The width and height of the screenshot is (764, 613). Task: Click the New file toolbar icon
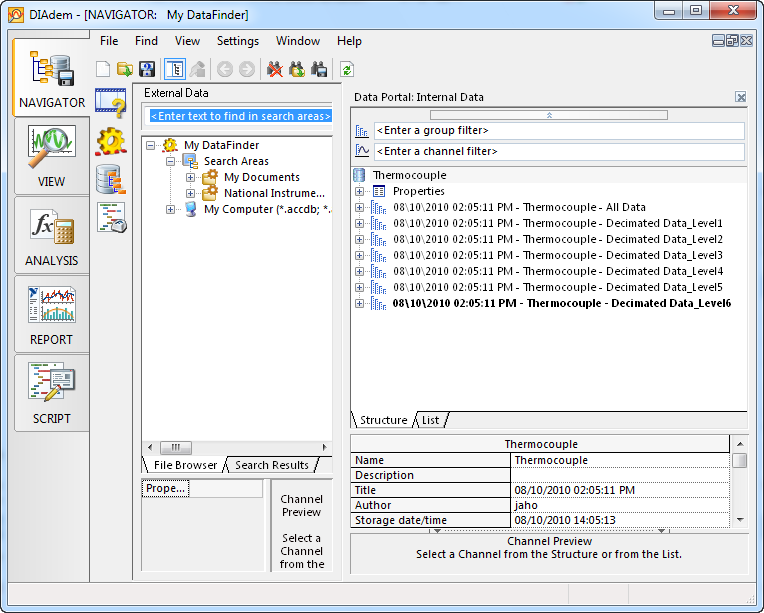pos(103,69)
